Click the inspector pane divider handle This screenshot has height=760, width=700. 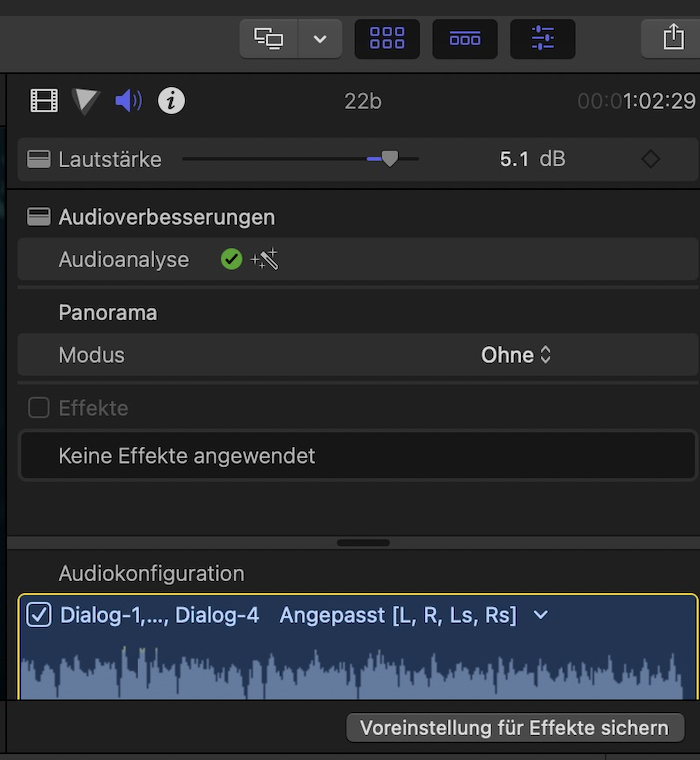[363, 543]
